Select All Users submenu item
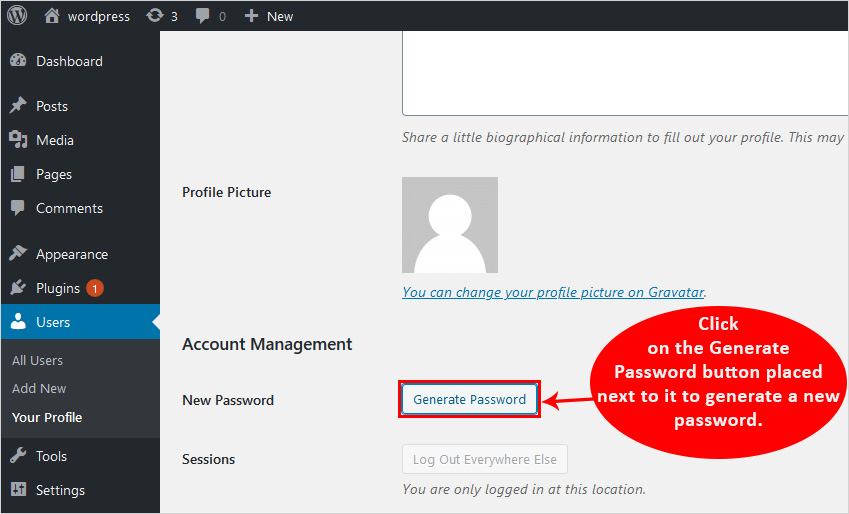Viewport: 849px width, 514px height. 37,360
